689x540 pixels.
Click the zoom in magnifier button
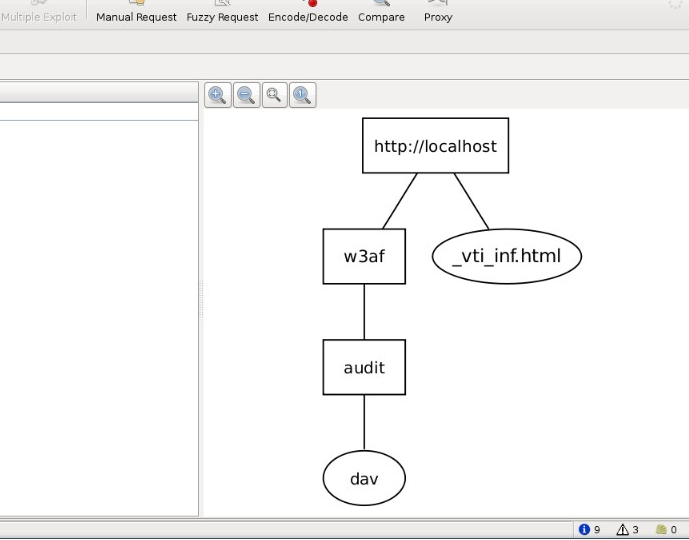pos(218,95)
